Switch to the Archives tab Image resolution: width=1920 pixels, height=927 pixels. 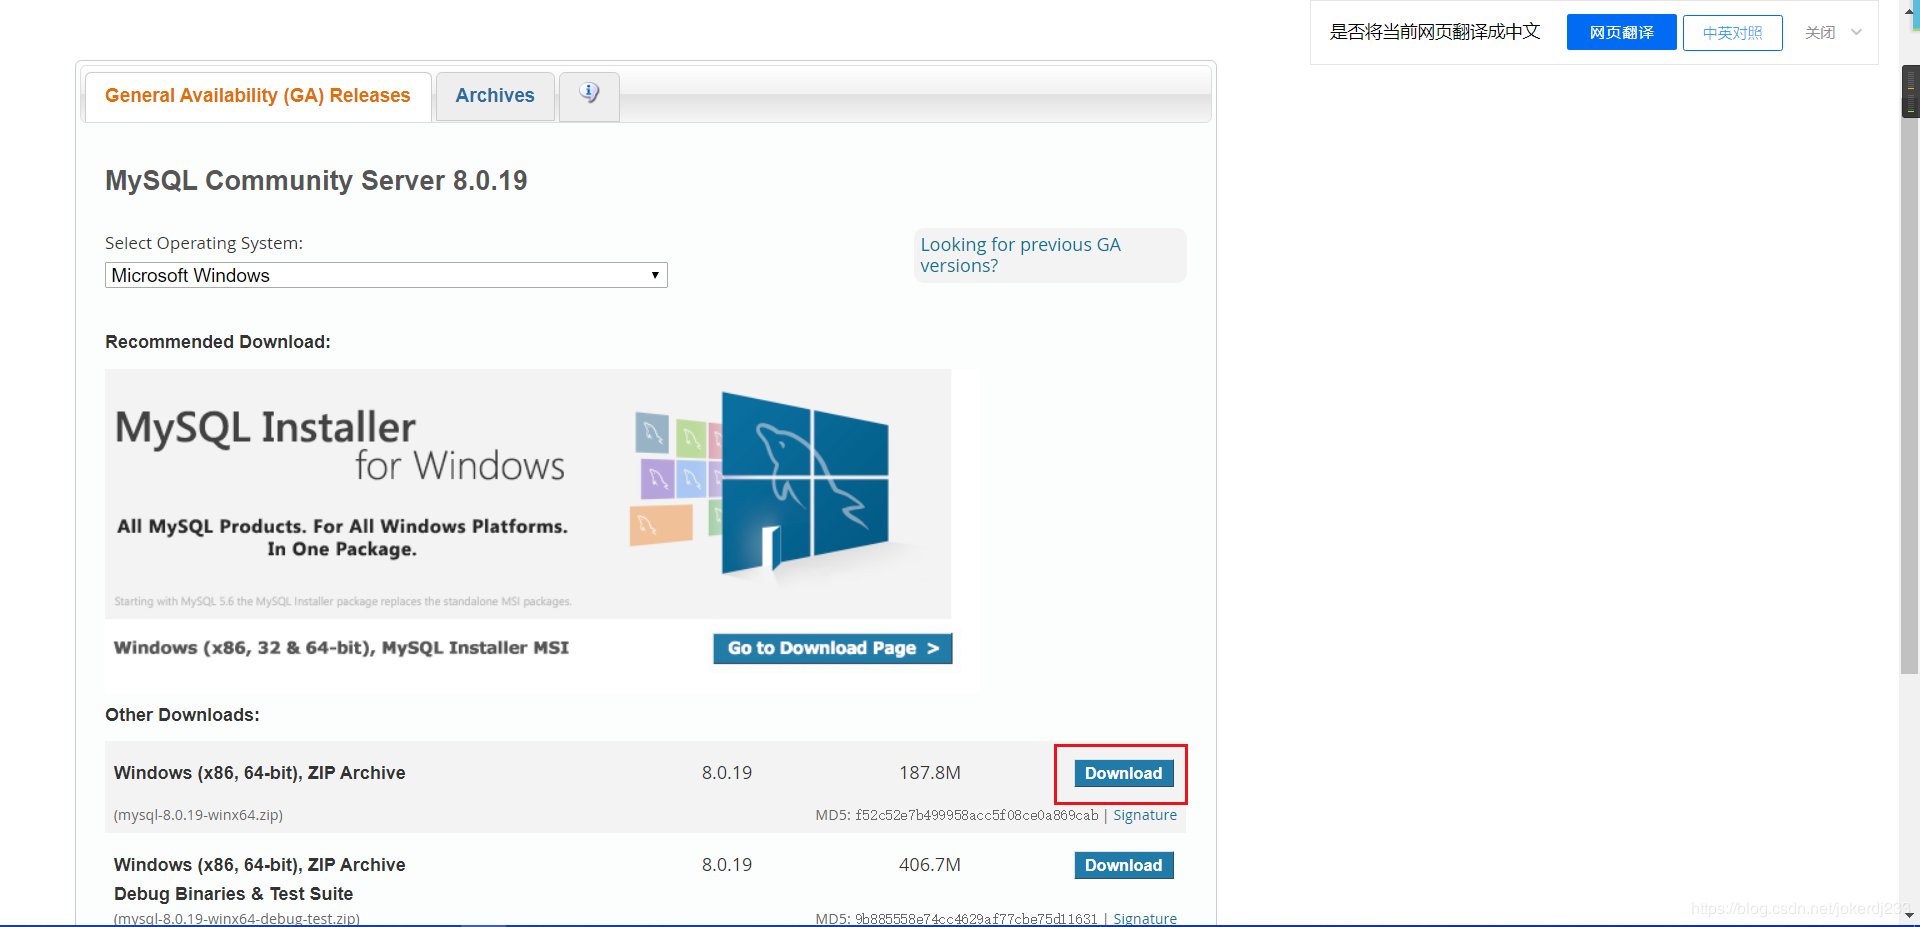[x=495, y=96]
